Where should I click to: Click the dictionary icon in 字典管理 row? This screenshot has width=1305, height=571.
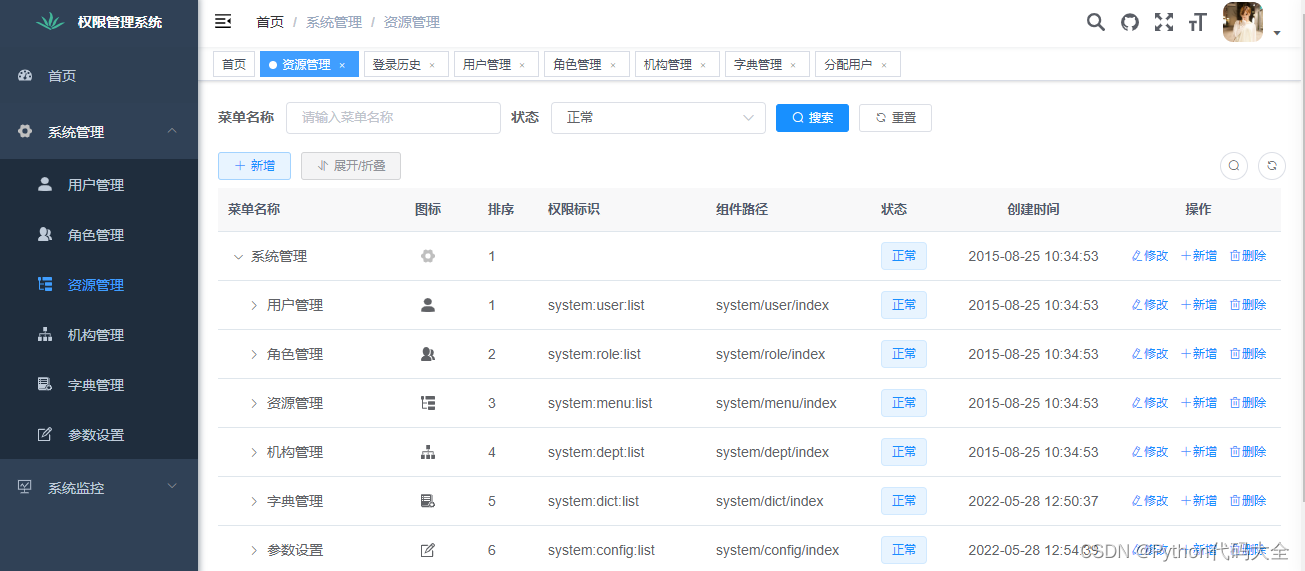point(428,501)
